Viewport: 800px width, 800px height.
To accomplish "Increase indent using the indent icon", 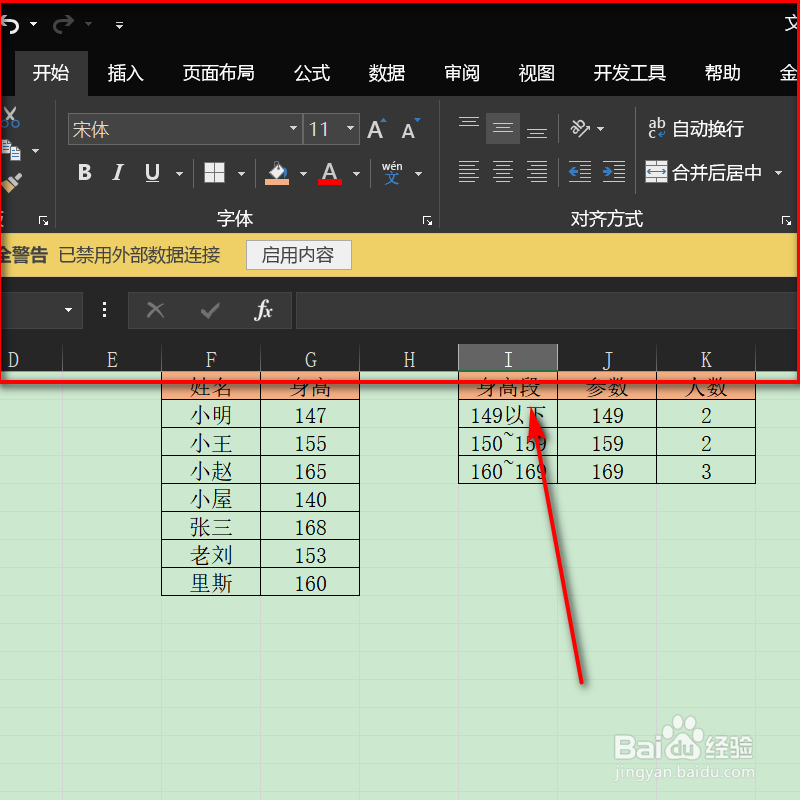I will [x=614, y=172].
